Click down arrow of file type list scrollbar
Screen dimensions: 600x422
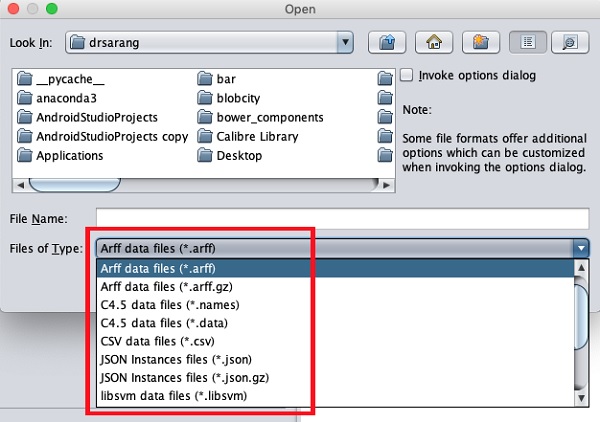pyautogui.click(x=581, y=398)
